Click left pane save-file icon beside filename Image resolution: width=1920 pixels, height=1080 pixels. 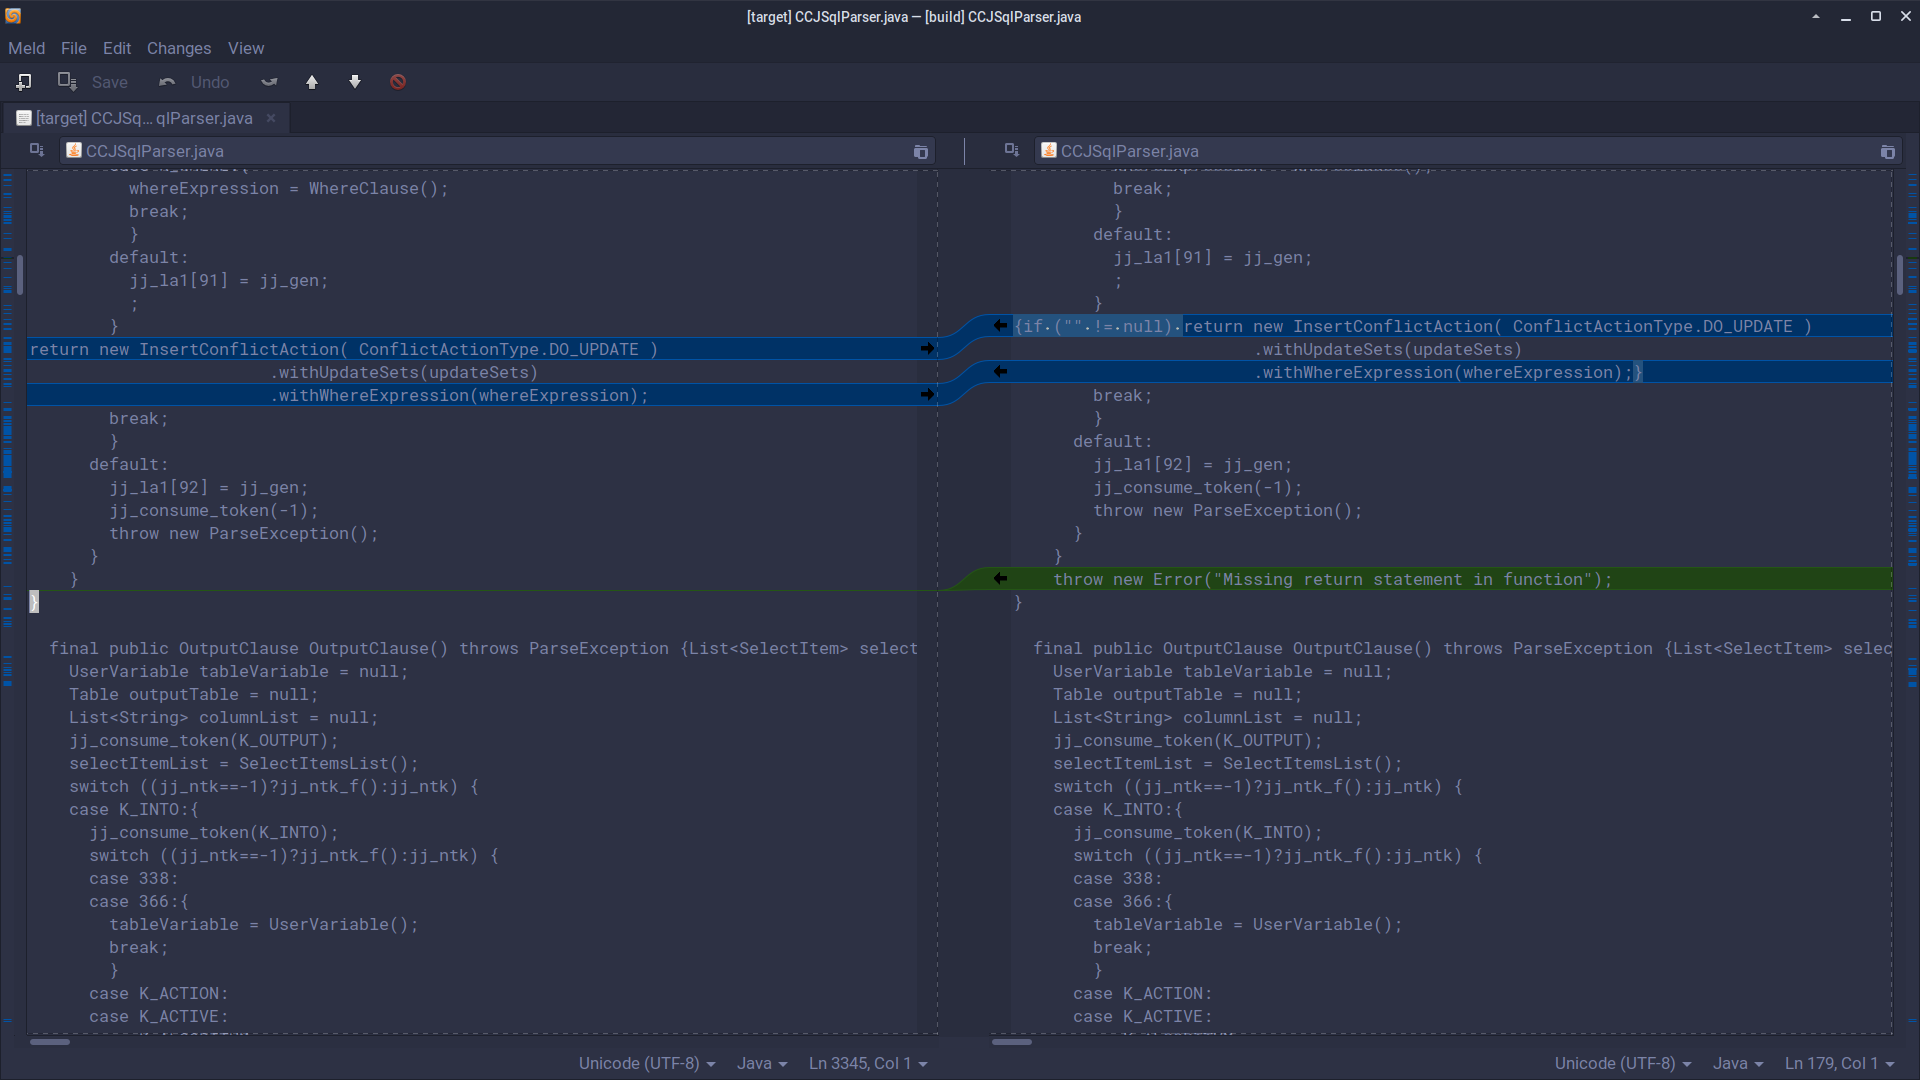point(37,150)
